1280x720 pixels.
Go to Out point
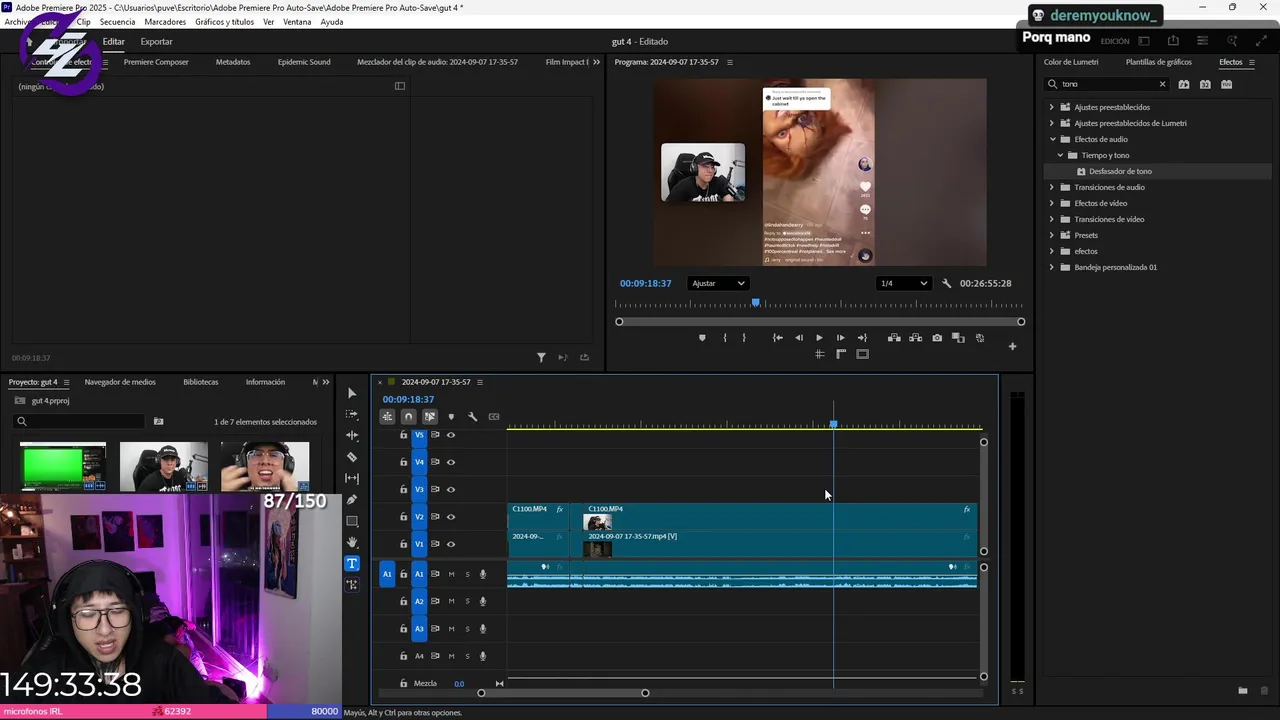click(862, 338)
